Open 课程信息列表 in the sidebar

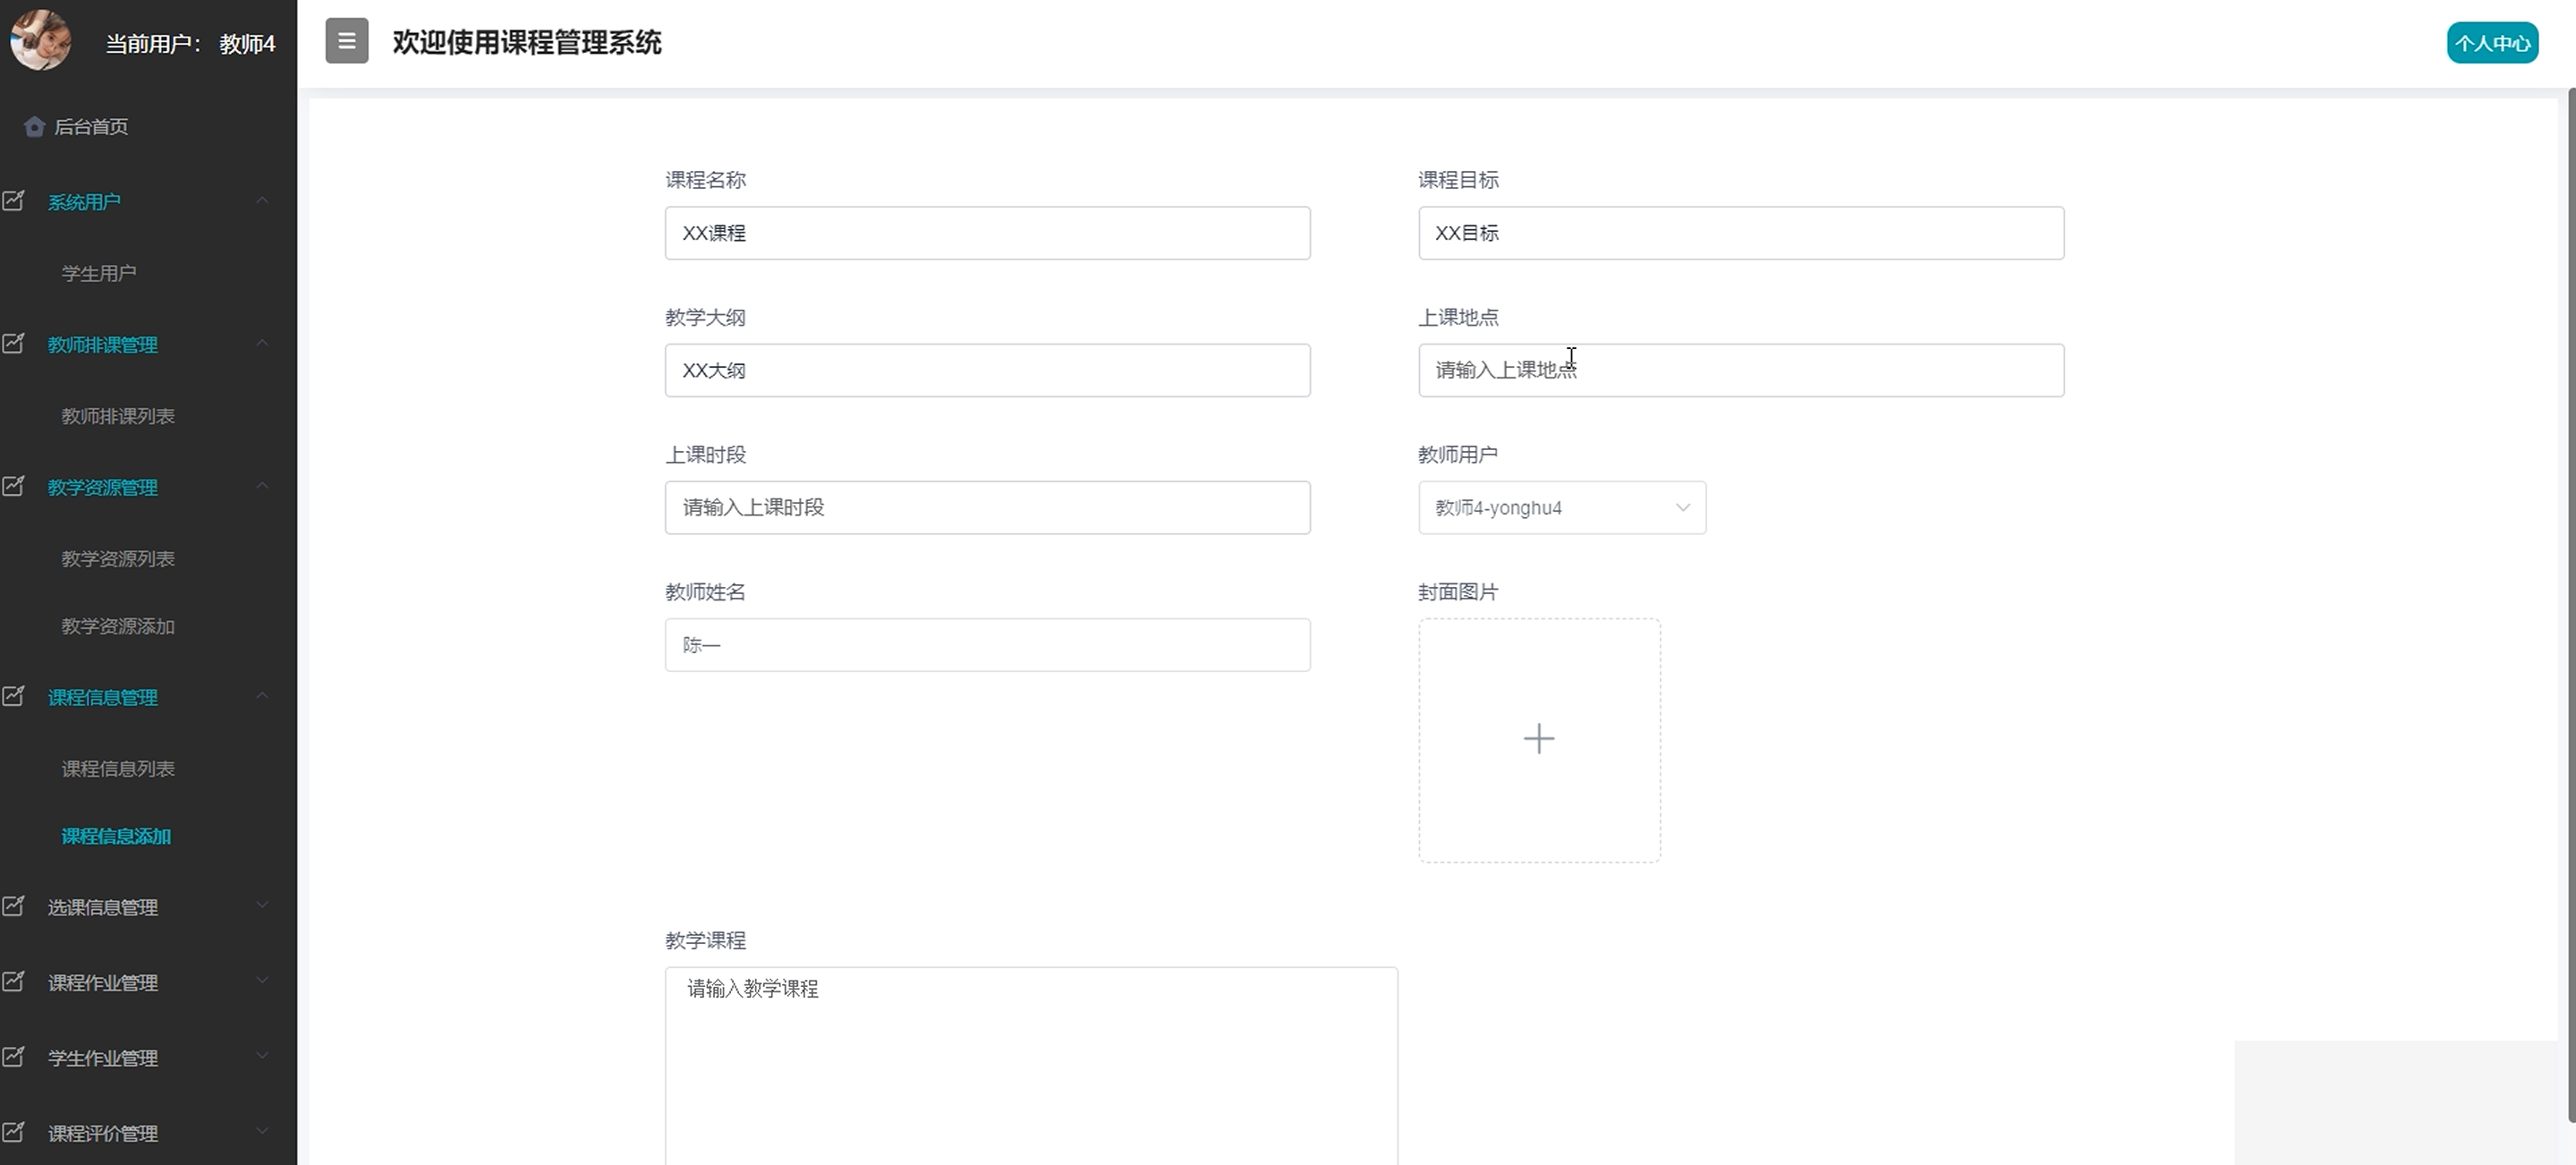(x=118, y=769)
